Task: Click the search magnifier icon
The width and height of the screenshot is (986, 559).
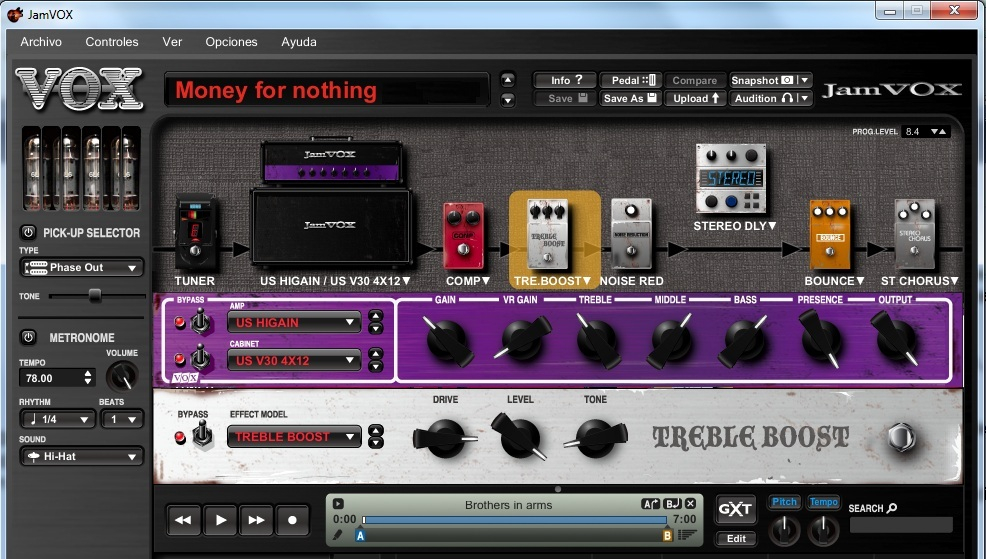Action: (892, 507)
